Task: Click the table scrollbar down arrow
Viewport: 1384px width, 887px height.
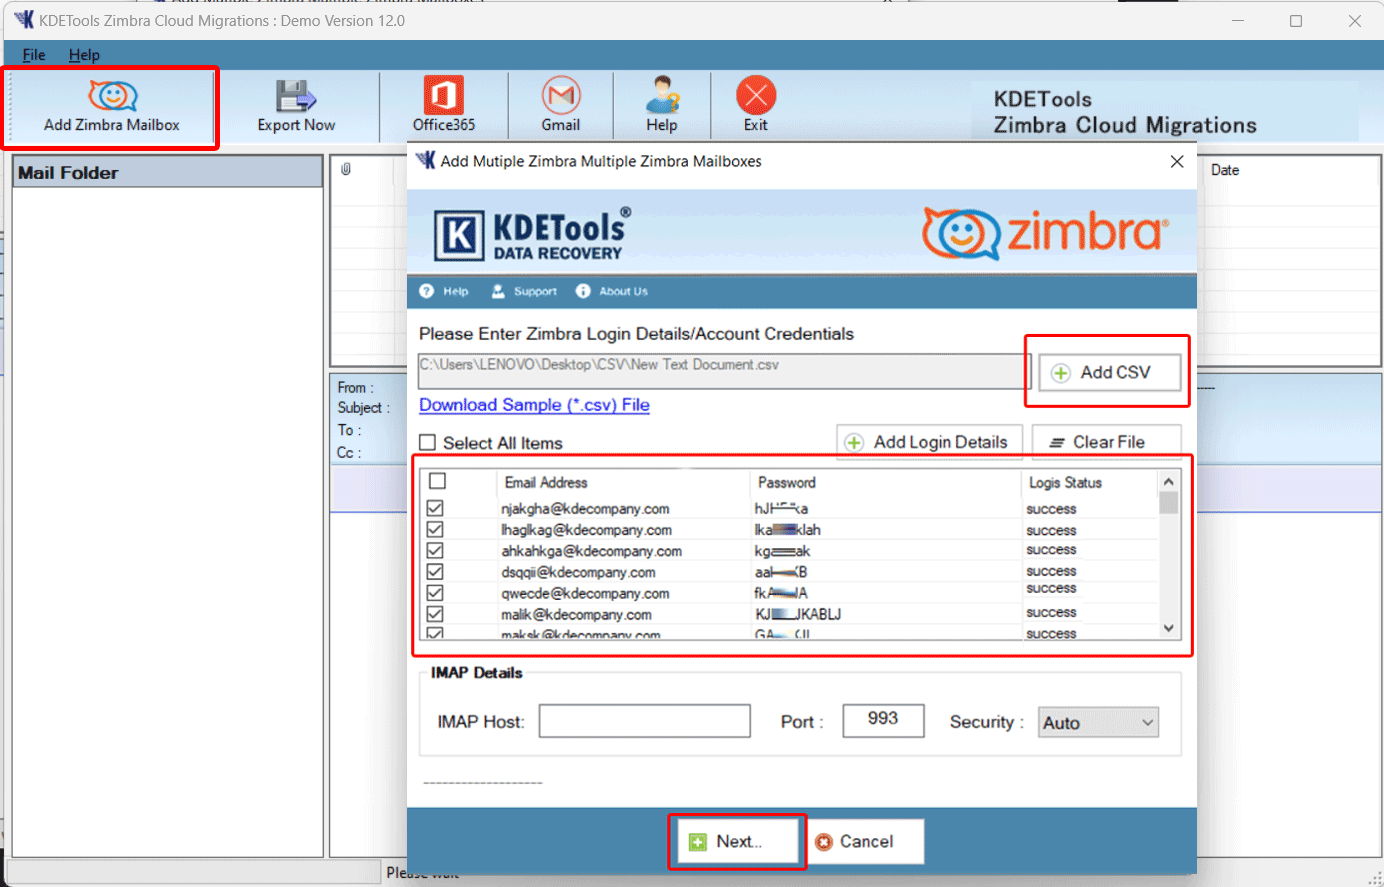Action: pos(1168,628)
